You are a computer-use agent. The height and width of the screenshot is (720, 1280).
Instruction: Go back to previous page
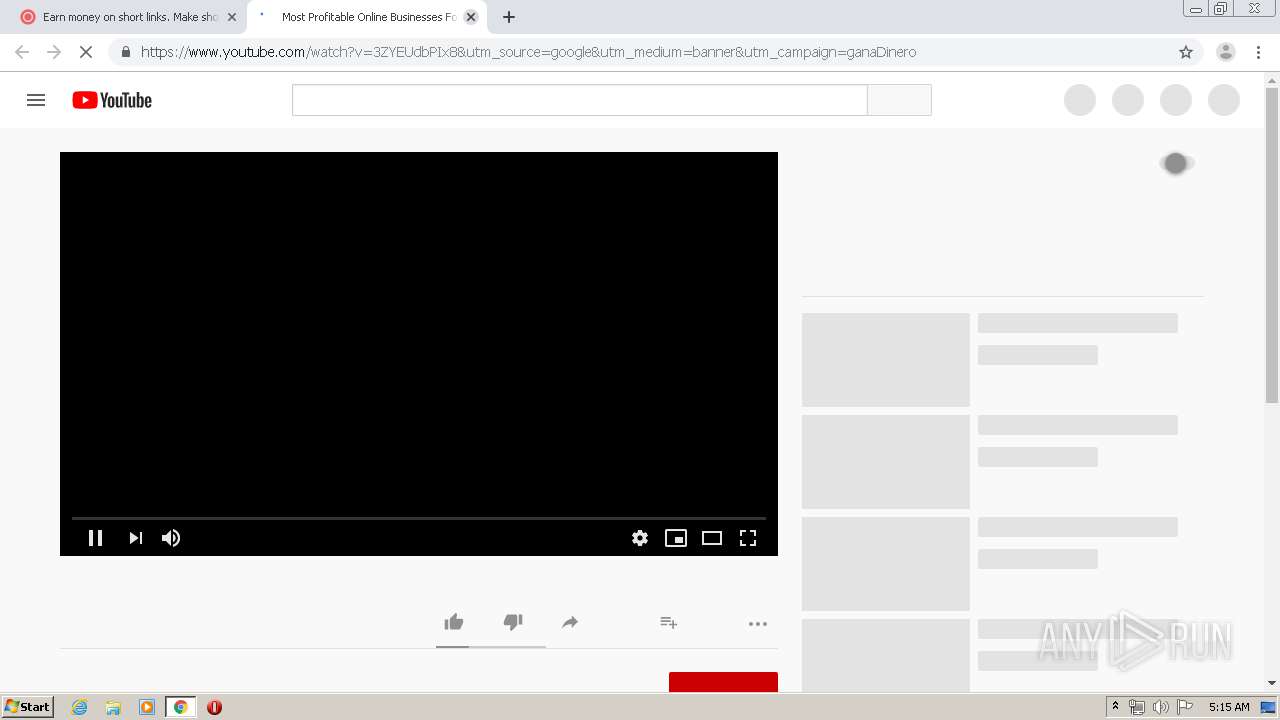[x=22, y=52]
